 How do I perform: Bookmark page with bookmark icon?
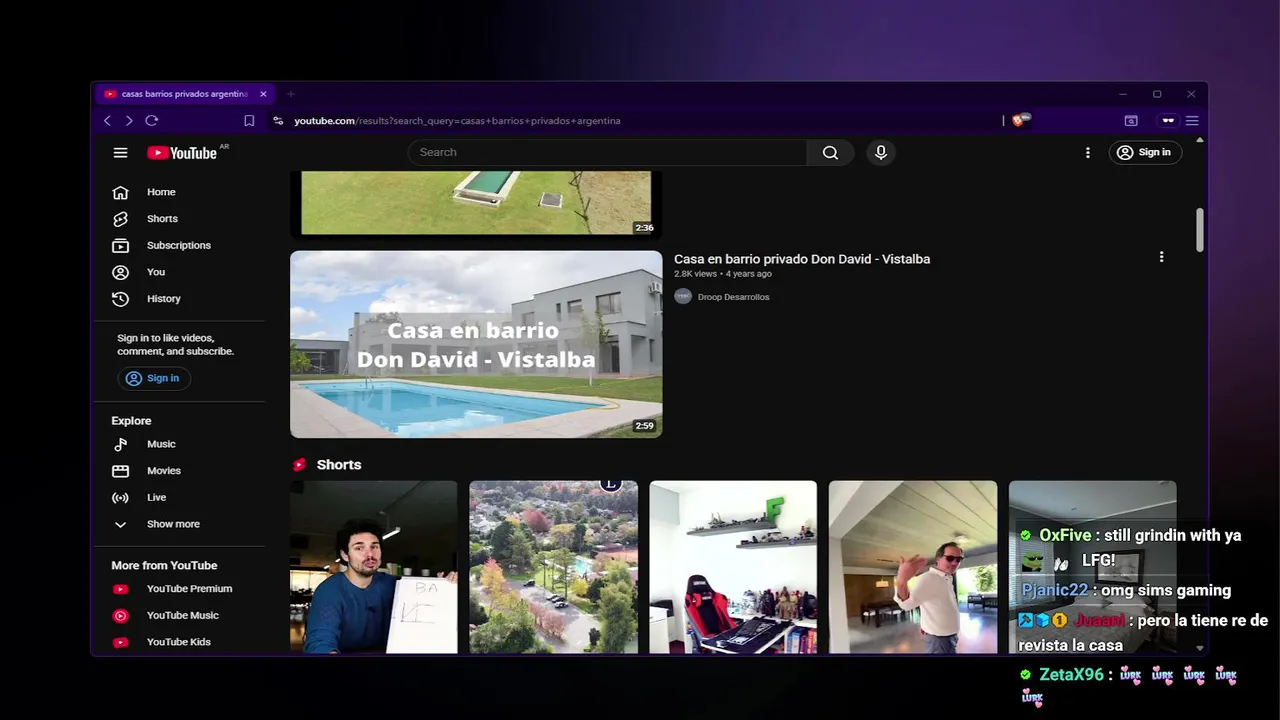click(x=249, y=121)
